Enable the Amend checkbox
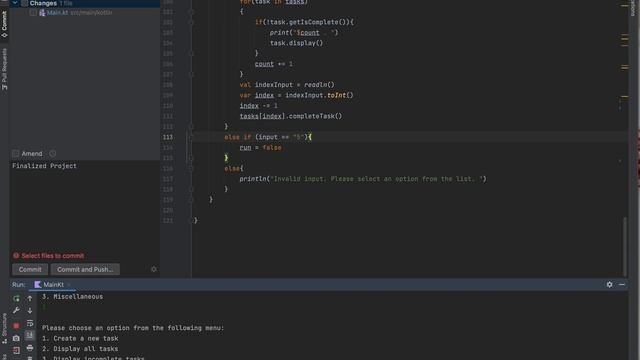This screenshot has width=640, height=360. (x=16, y=154)
